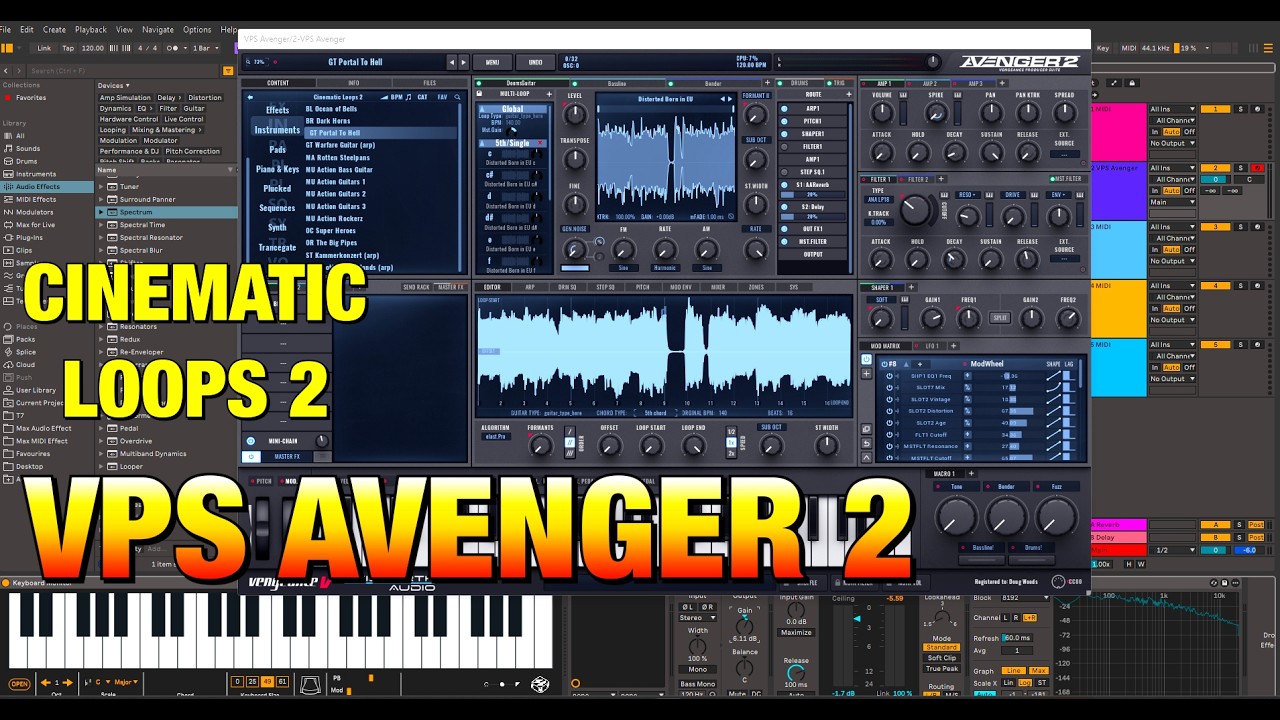
Task: Open the RESO dropdown in filter panel
Action: 967,195
